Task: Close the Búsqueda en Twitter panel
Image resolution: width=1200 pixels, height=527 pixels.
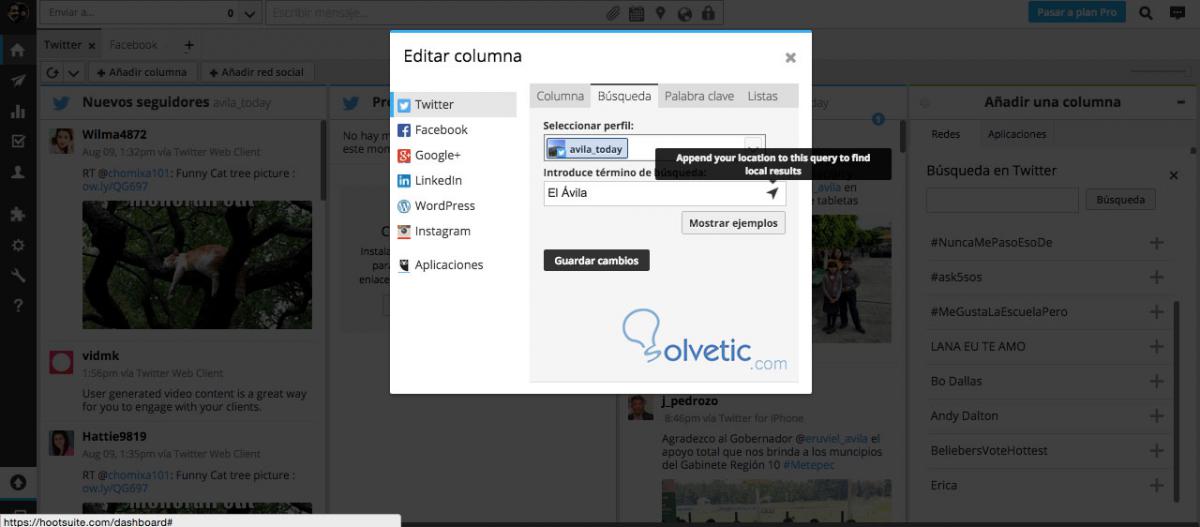Action: click(1174, 175)
